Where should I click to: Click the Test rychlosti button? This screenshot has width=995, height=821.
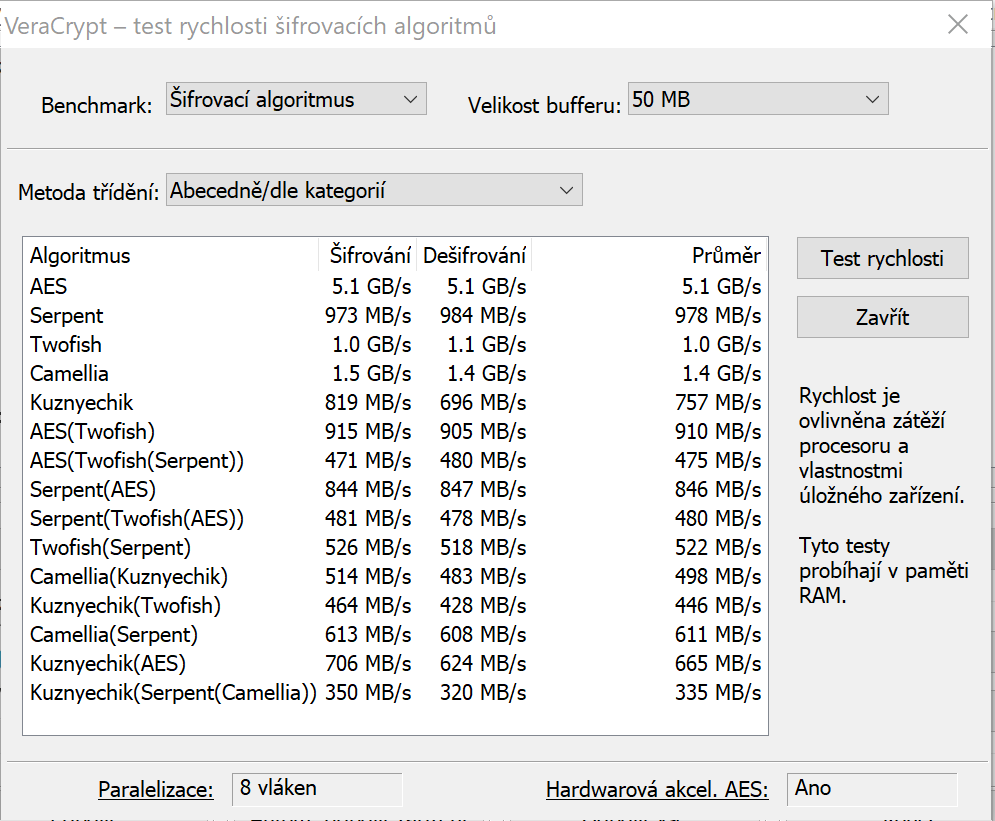pos(882,259)
